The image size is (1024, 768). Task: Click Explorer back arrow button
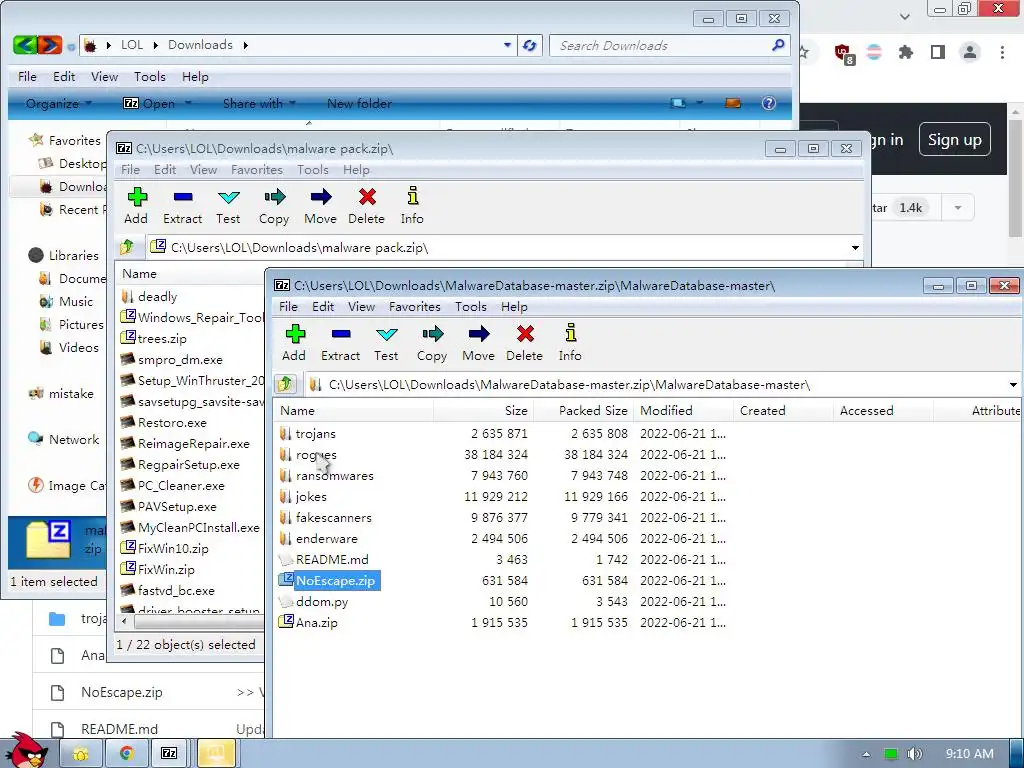[25, 45]
